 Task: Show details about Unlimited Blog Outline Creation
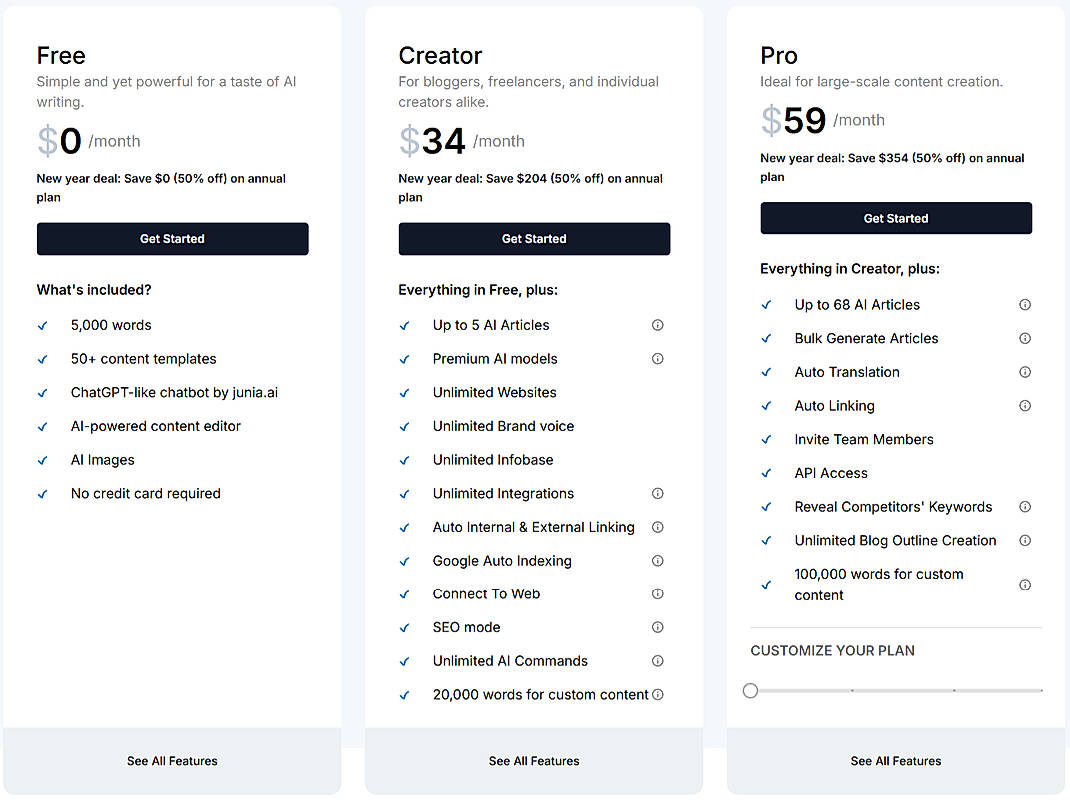pyautogui.click(x=1024, y=540)
